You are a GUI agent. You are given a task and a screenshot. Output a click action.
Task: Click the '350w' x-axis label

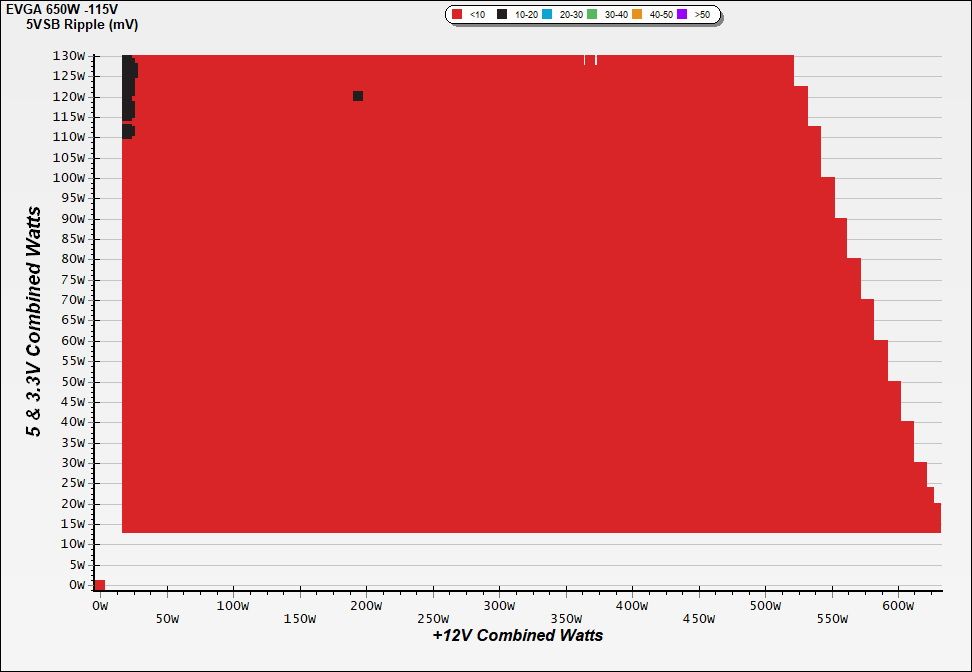[566, 619]
